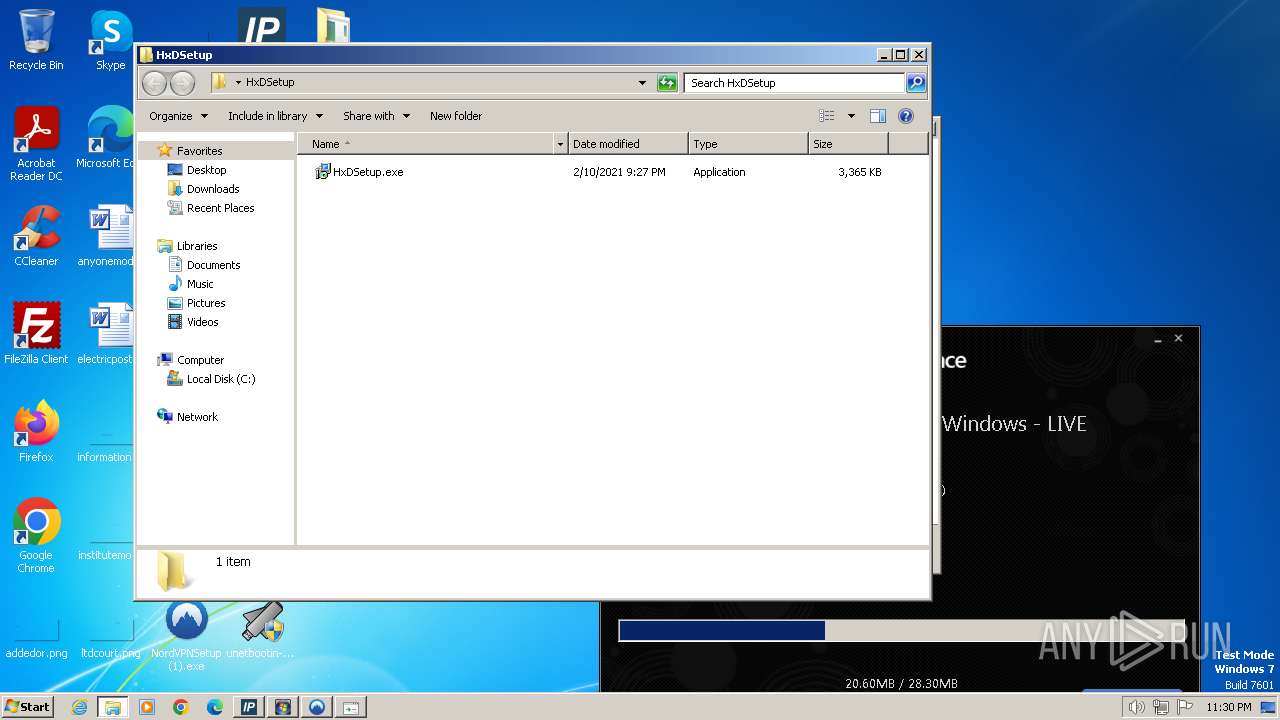Screen dimensions: 1280x720
Task: Click the search magnifier icon
Action: point(915,83)
